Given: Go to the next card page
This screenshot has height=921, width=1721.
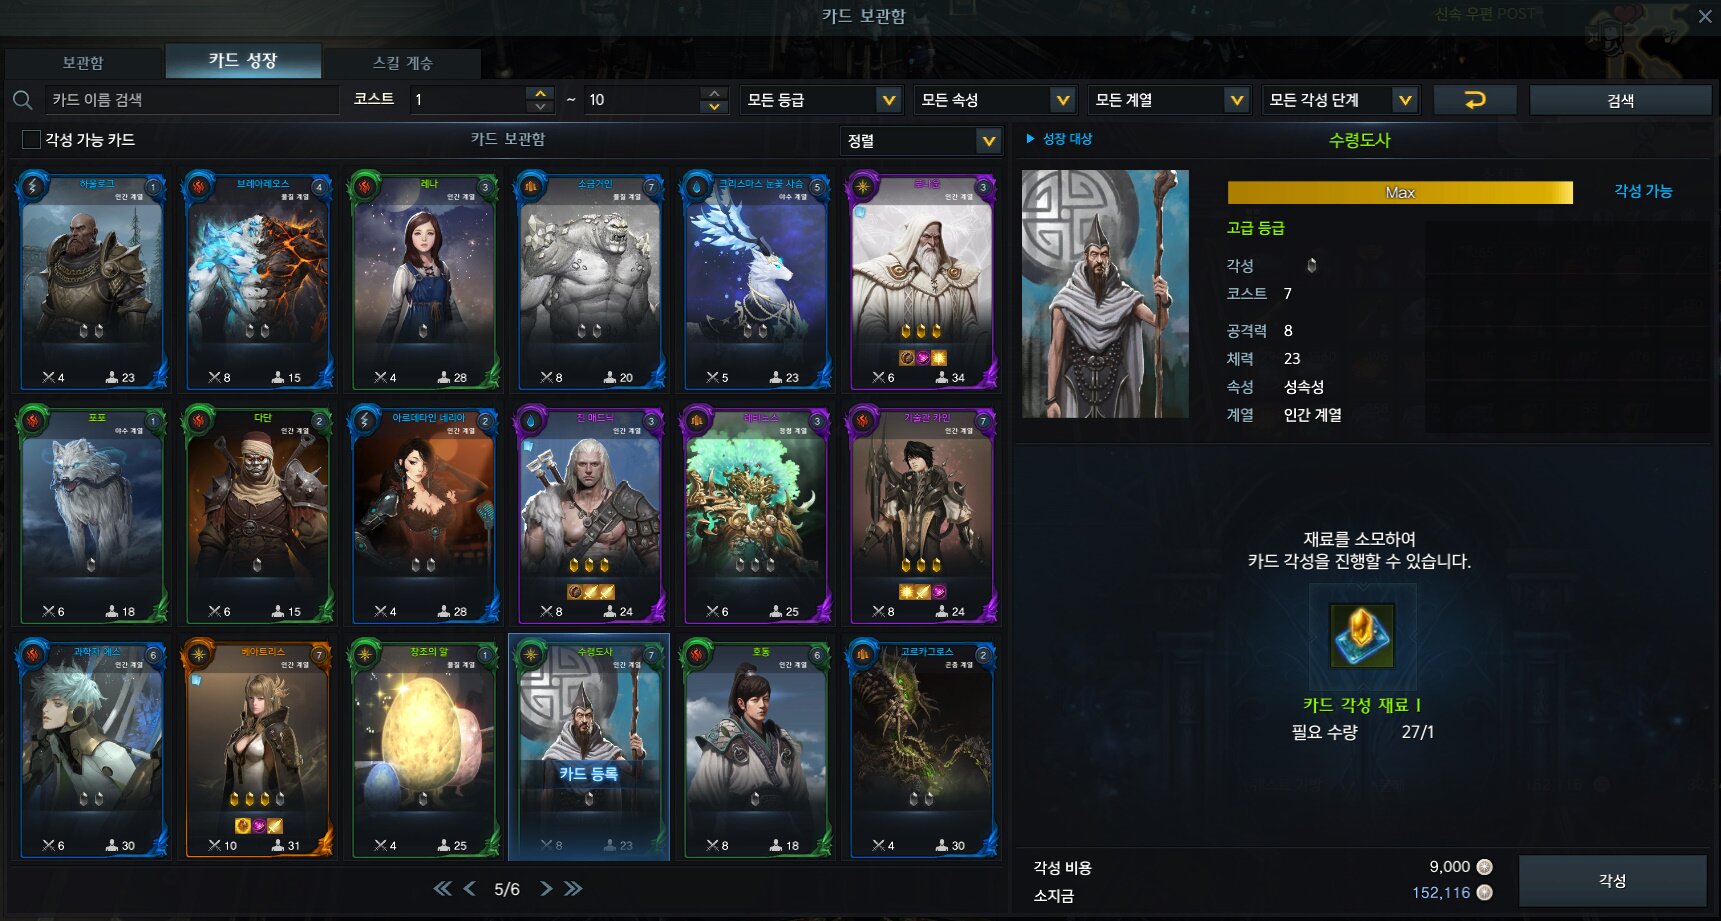Looking at the screenshot, I should click(x=546, y=888).
